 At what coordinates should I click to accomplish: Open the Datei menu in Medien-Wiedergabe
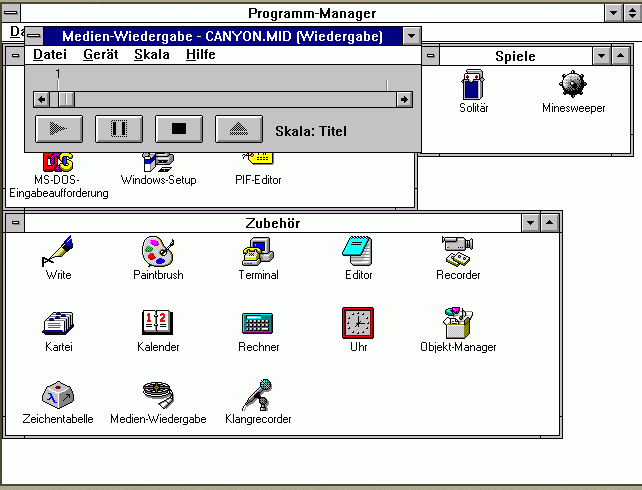tap(50, 54)
